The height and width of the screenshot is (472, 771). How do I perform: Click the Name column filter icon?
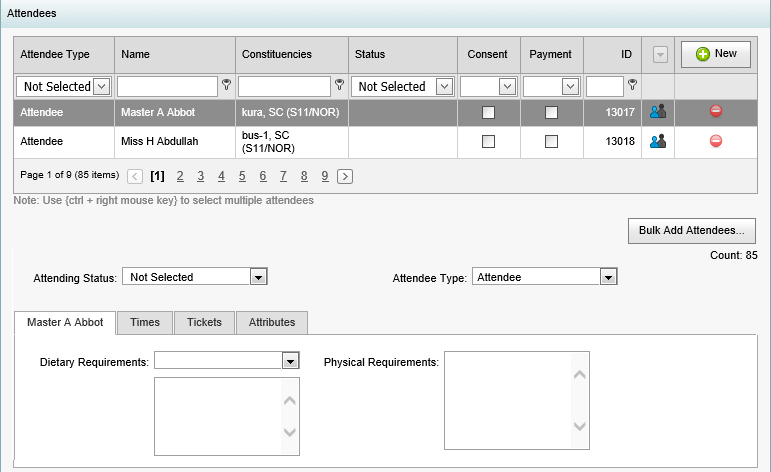(x=226, y=85)
